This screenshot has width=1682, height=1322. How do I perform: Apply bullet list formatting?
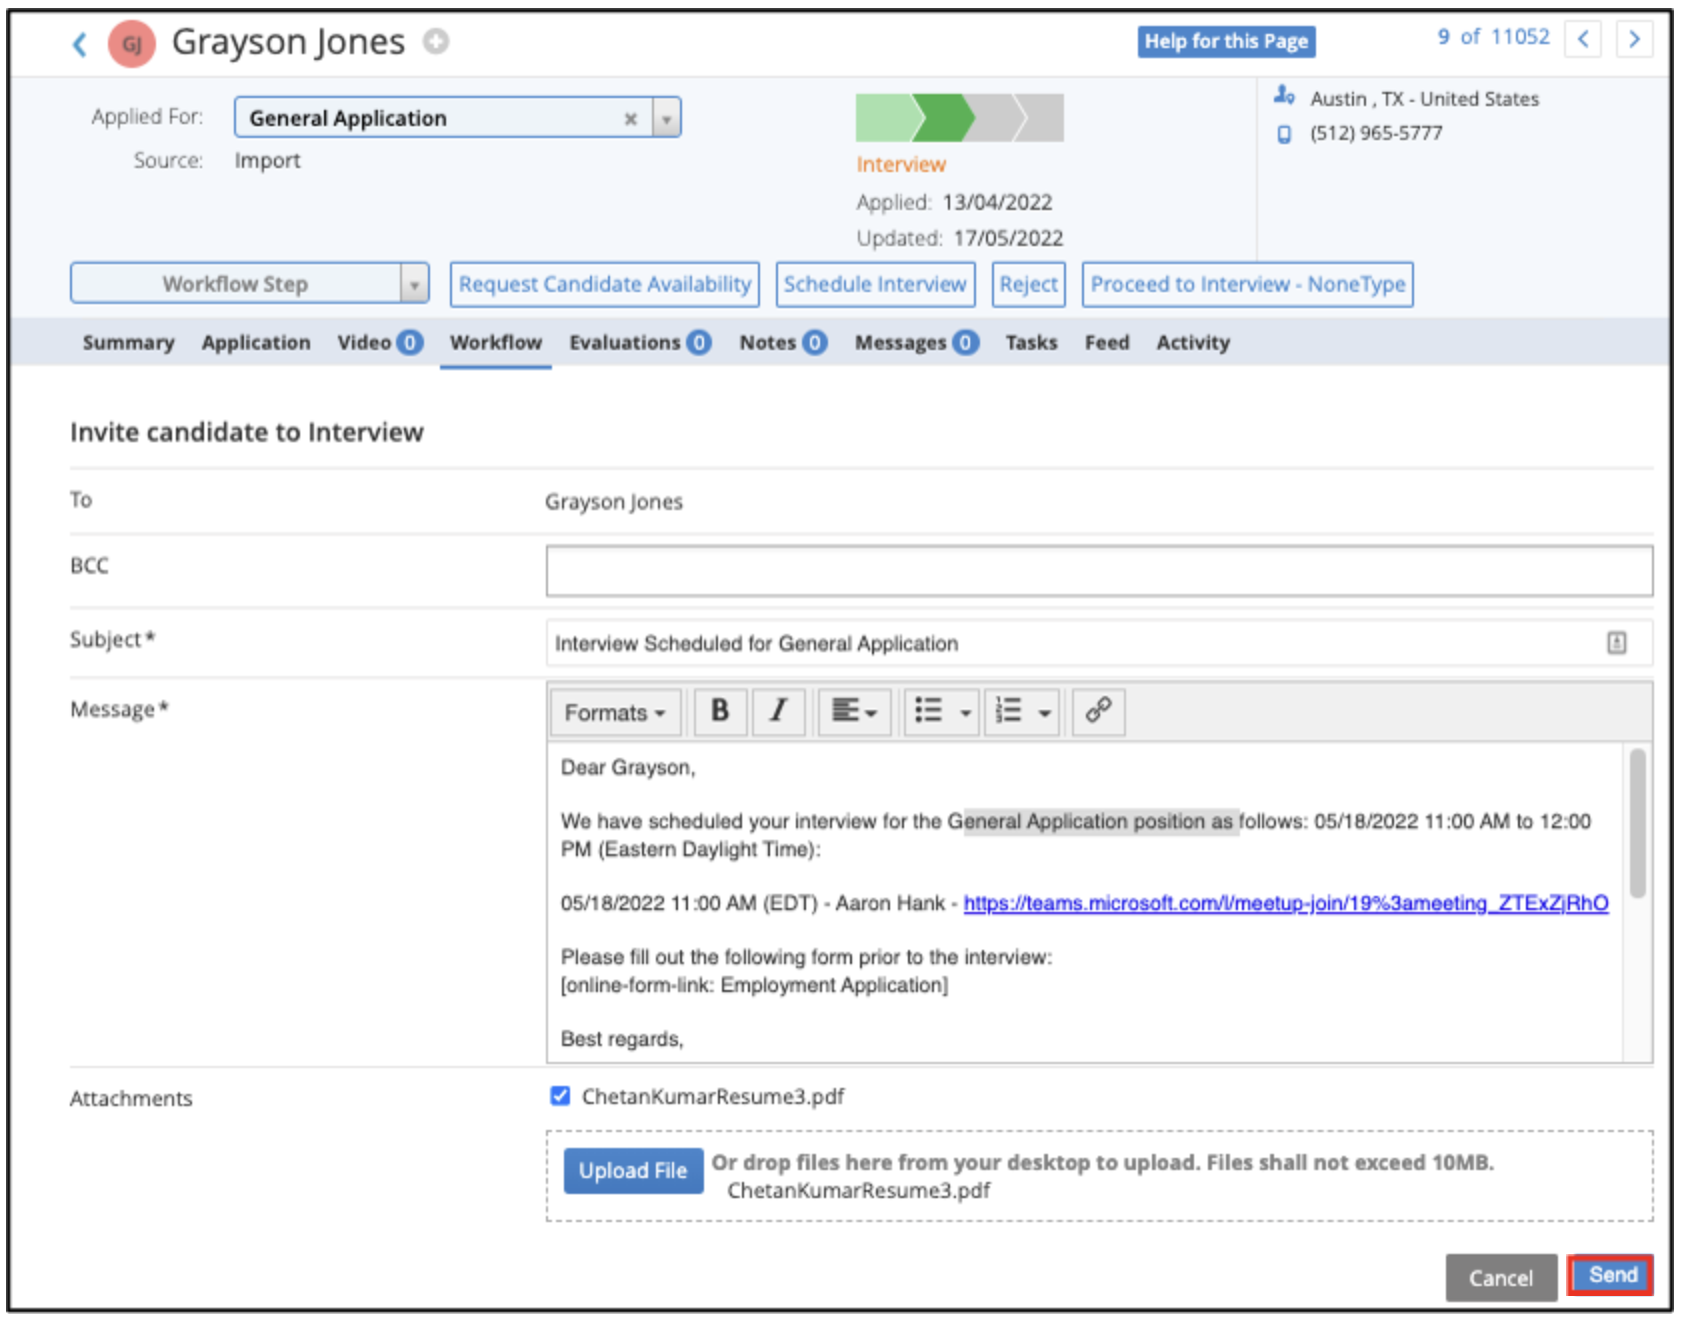[x=929, y=711]
